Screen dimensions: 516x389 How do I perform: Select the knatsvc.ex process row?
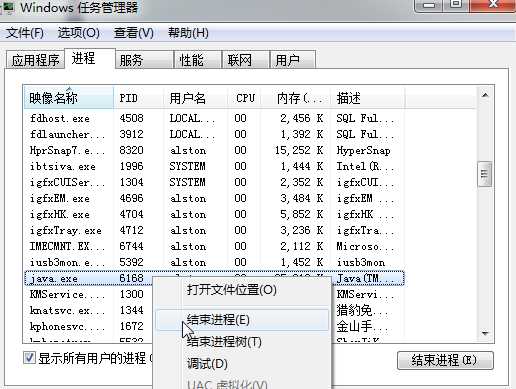tap(88, 310)
